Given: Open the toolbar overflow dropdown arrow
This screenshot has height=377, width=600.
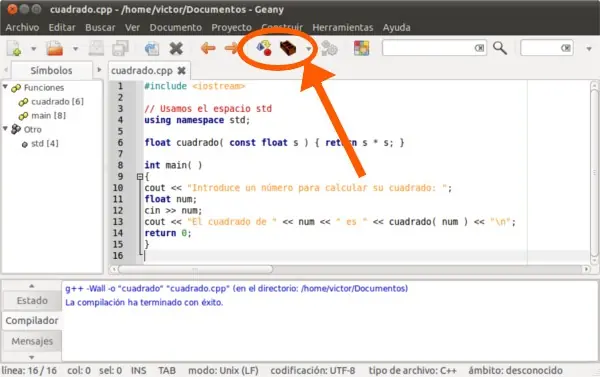Looking at the screenshot, I should click(x=589, y=49).
